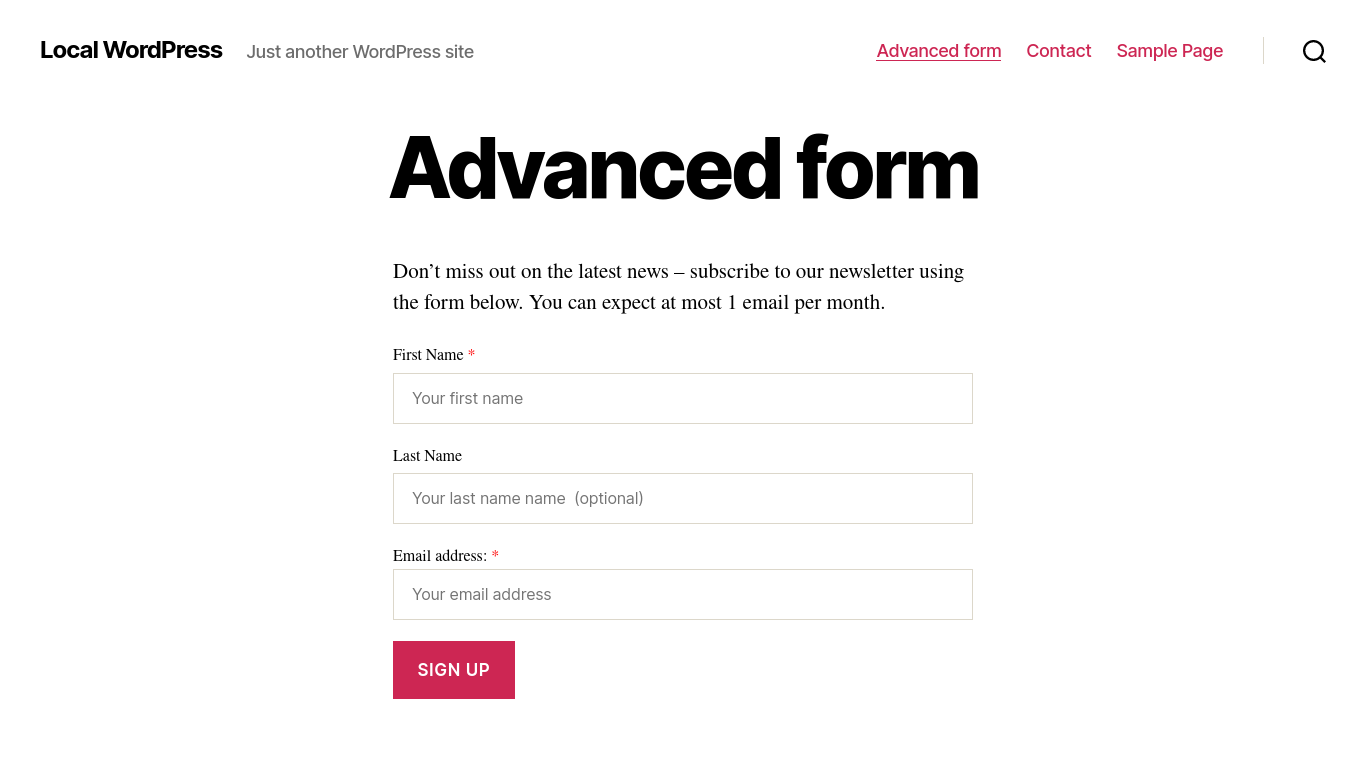
Task: Select the Your email address input
Action: pyautogui.click(x=682, y=594)
